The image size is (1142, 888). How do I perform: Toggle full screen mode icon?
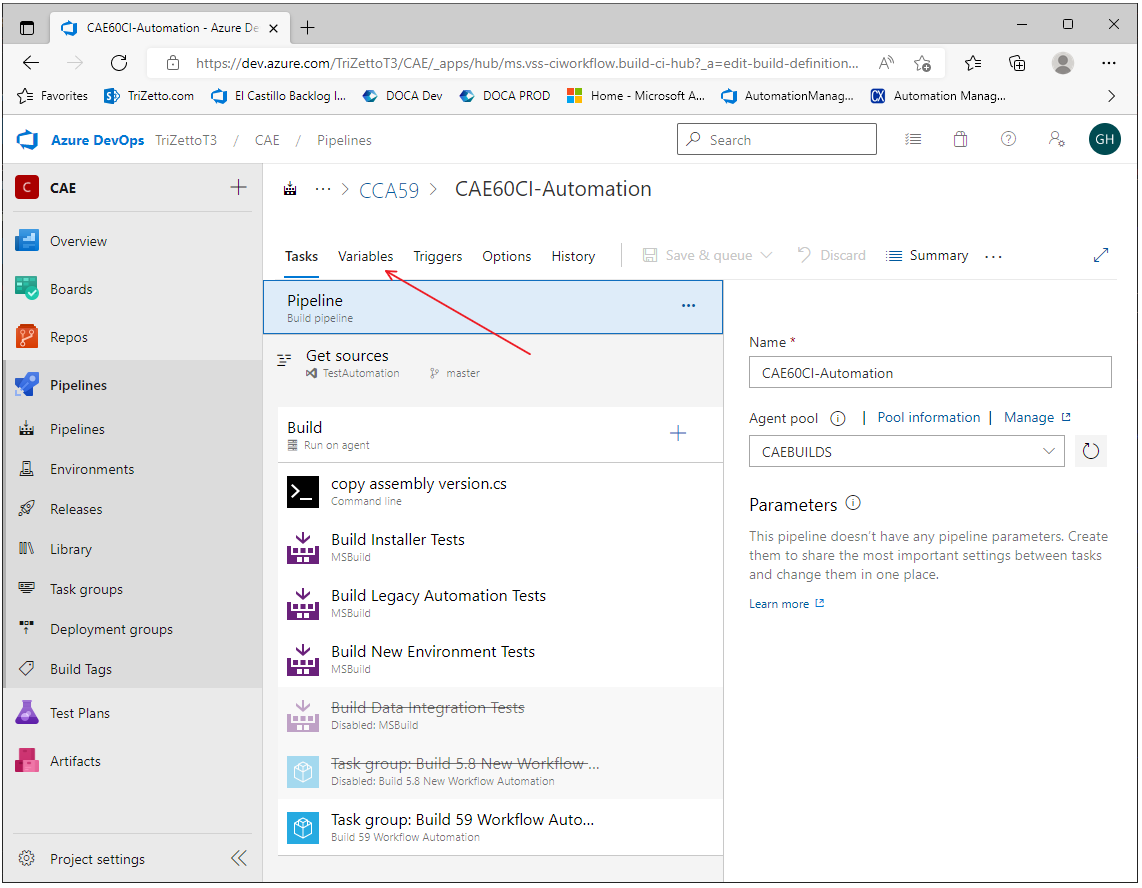1101,255
